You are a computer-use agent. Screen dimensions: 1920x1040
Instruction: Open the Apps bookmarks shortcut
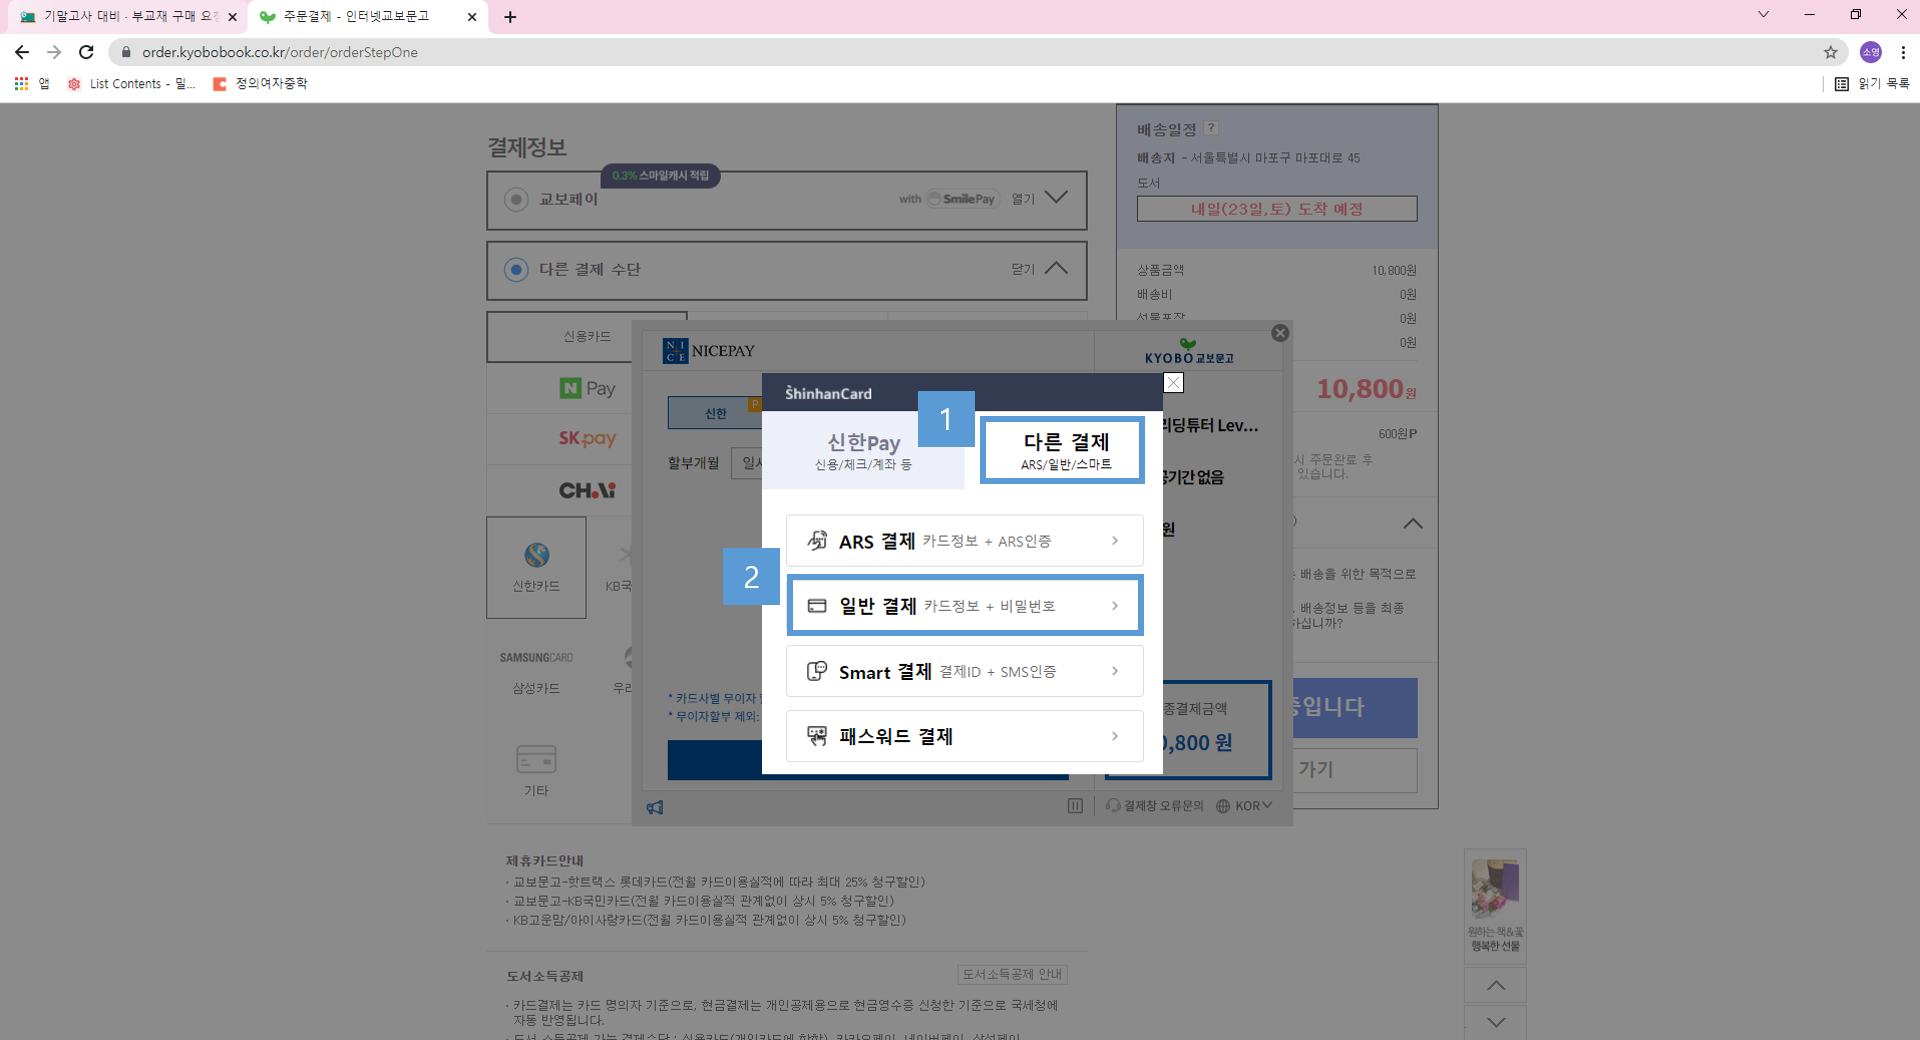31,84
